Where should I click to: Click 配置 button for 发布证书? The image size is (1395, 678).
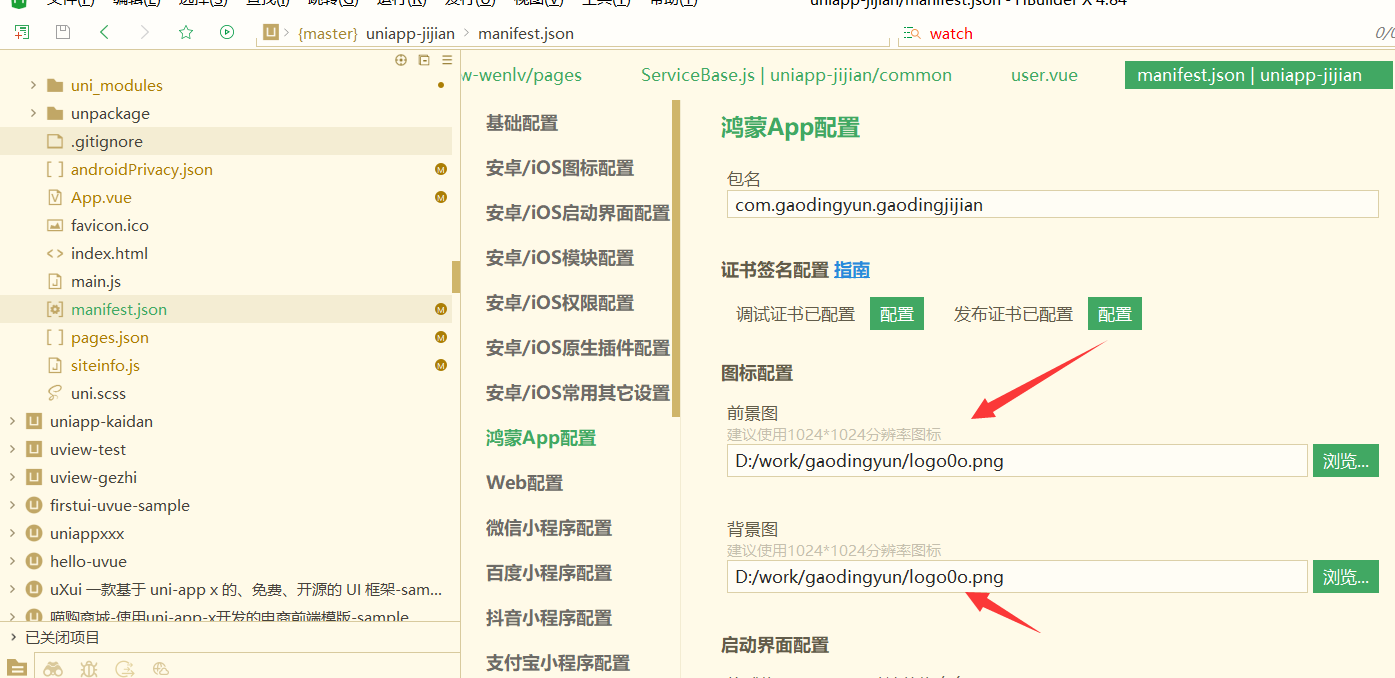click(x=1115, y=314)
